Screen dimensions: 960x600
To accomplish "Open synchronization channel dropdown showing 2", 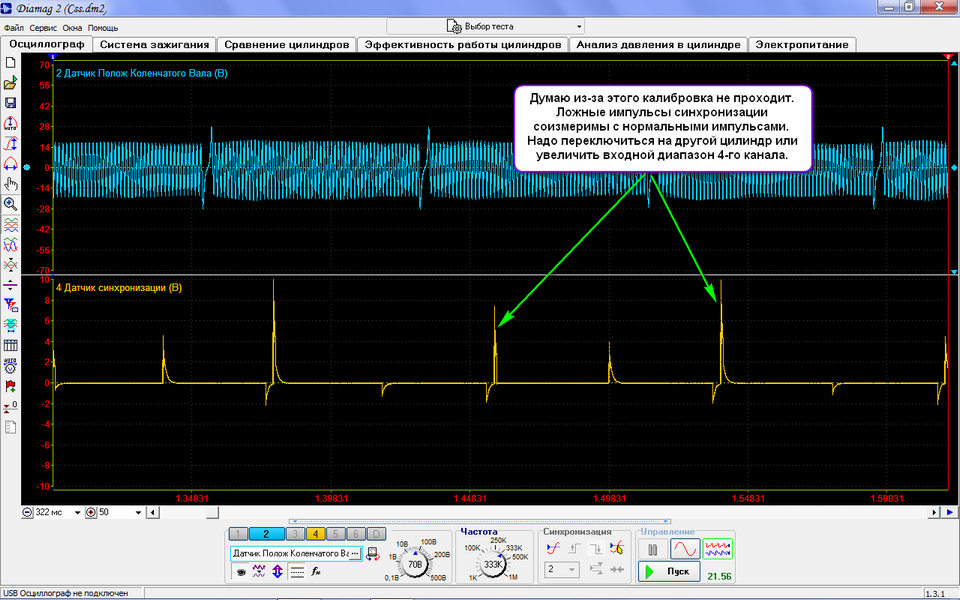I will (x=561, y=569).
